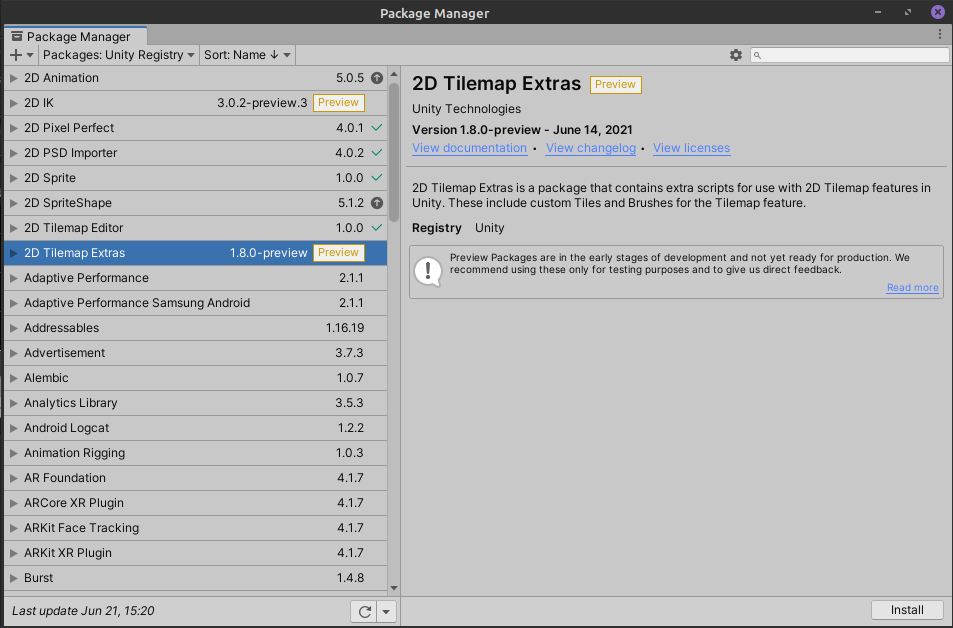Switch to the Package Manager tab
This screenshot has height=628, width=953.
click(75, 36)
